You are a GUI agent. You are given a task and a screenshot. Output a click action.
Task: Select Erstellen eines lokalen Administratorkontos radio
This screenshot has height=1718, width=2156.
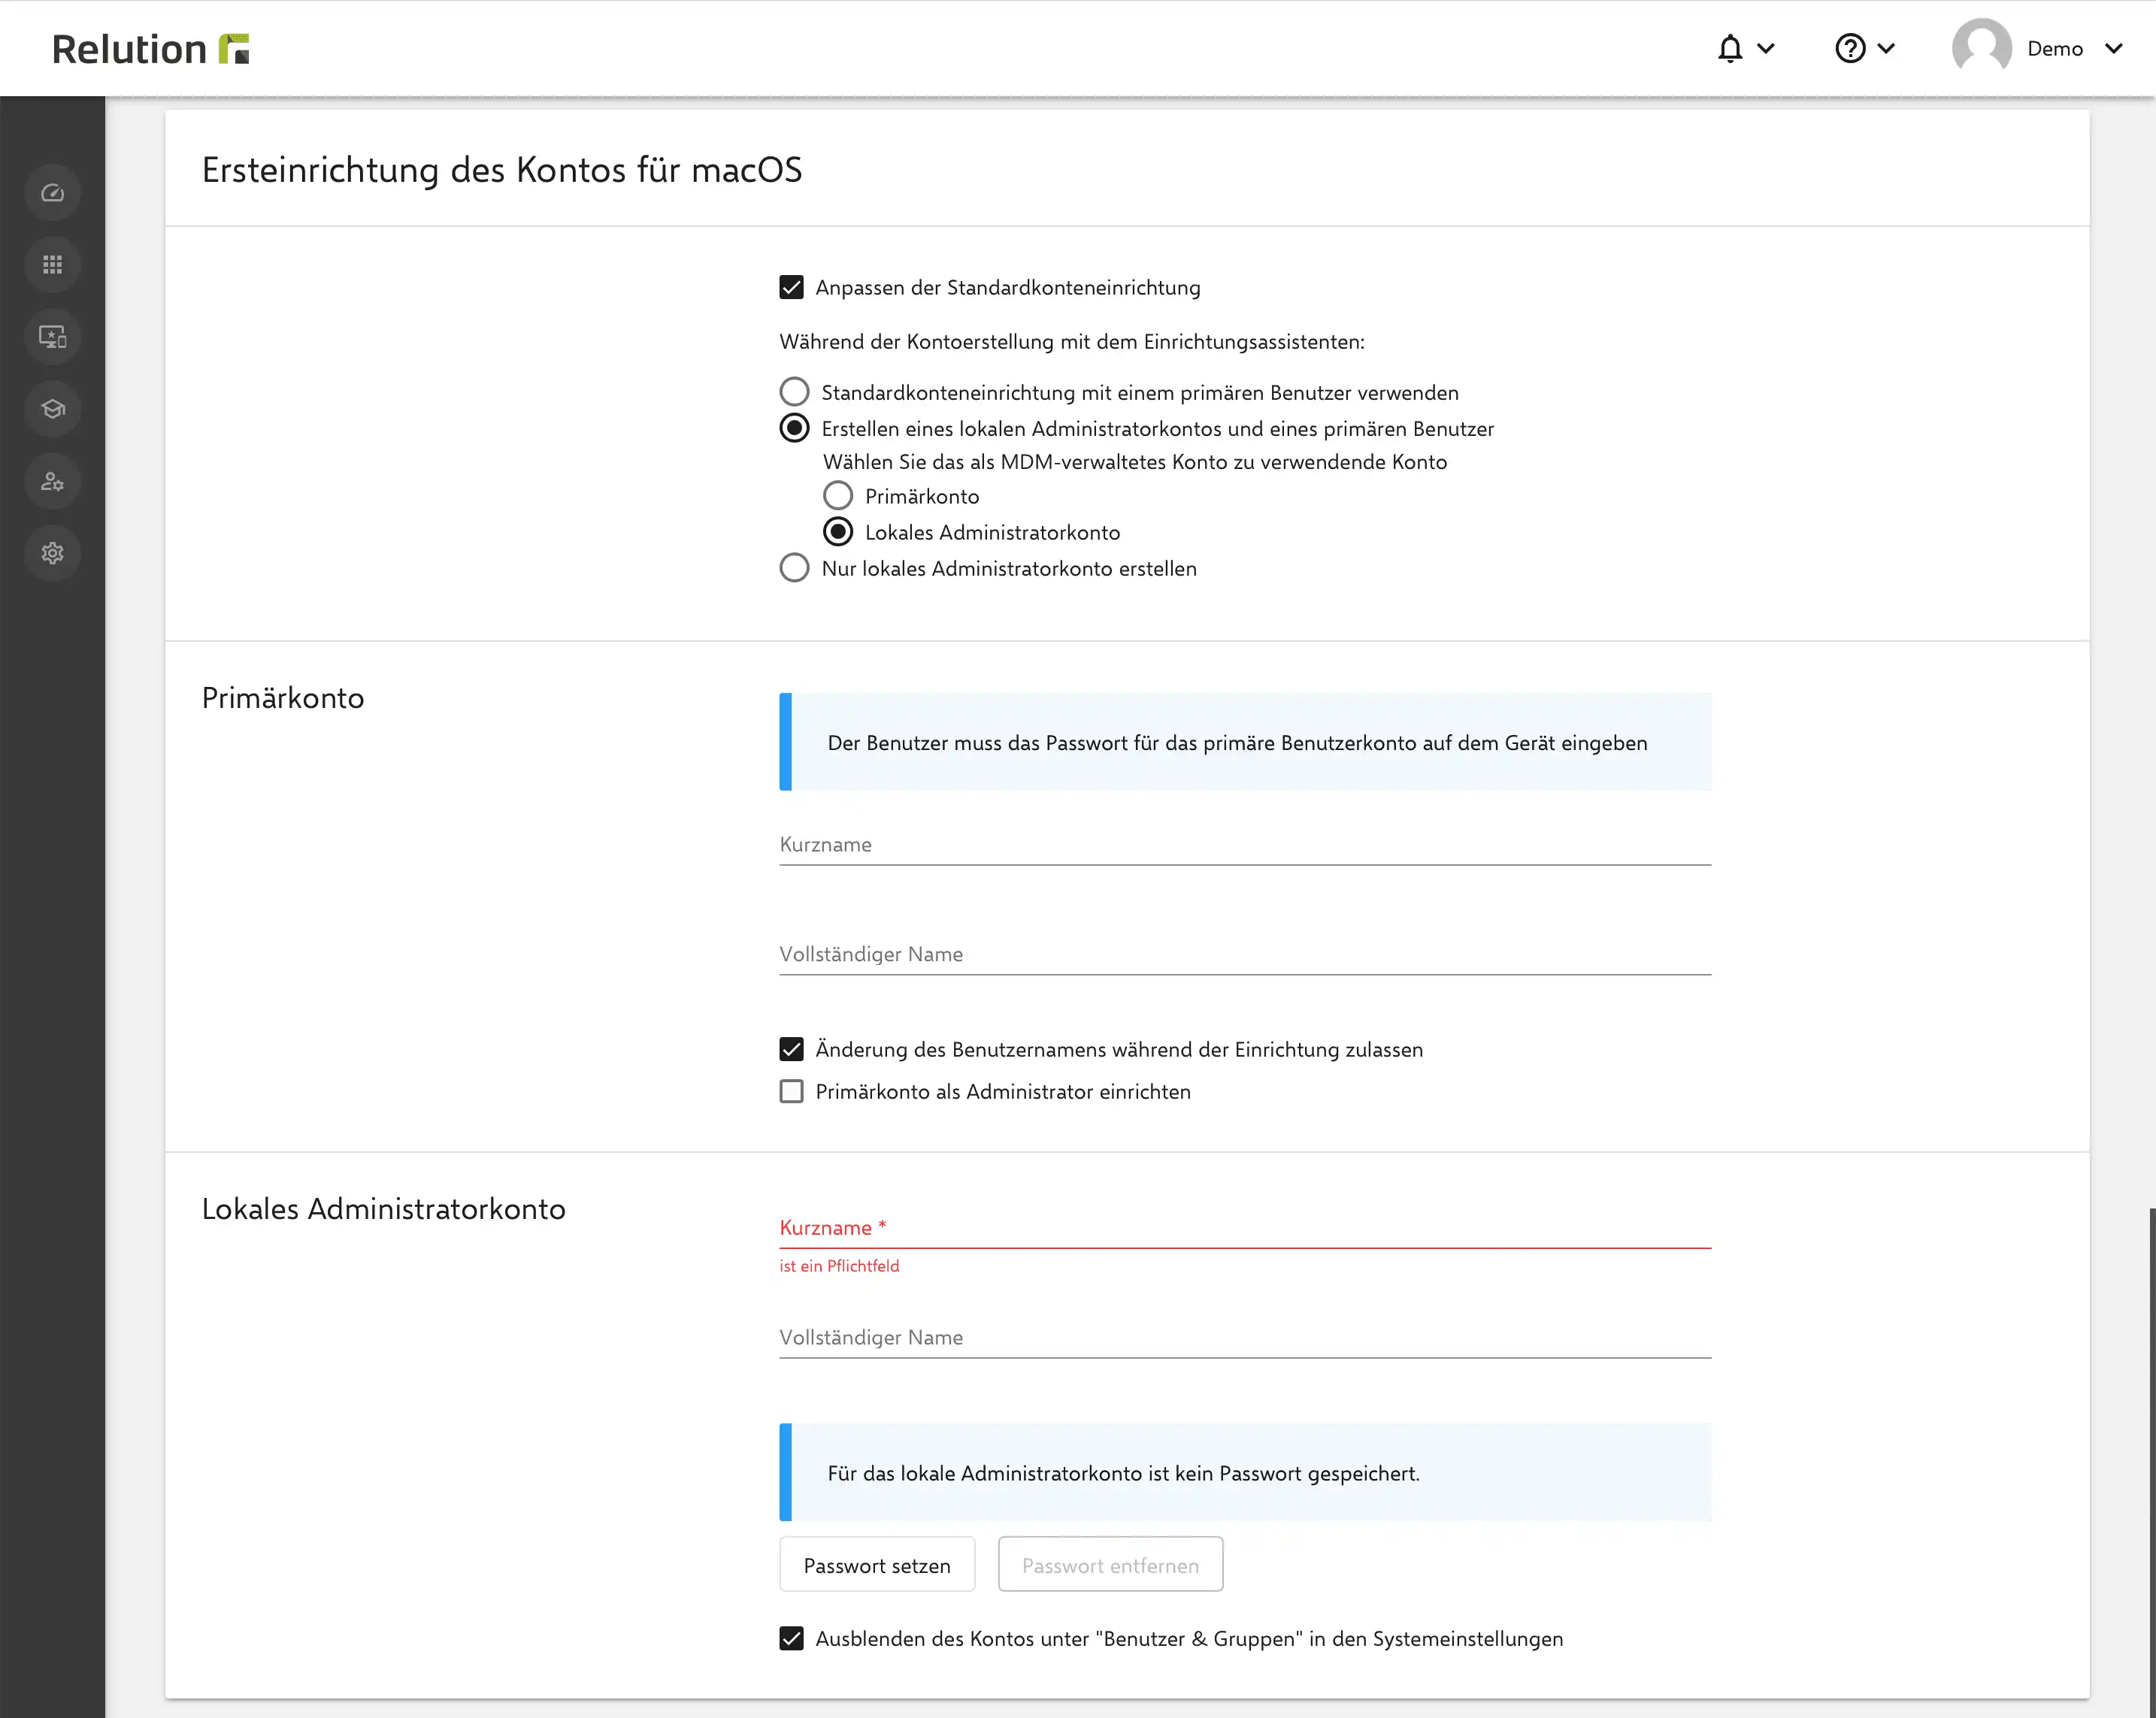click(x=794, y=428)
